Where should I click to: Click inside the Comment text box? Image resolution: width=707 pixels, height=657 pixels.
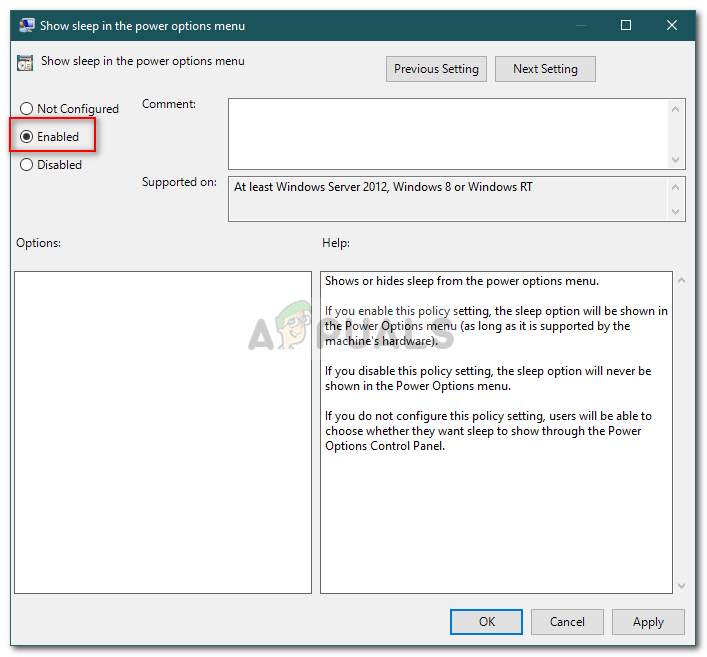pos(447,134)
